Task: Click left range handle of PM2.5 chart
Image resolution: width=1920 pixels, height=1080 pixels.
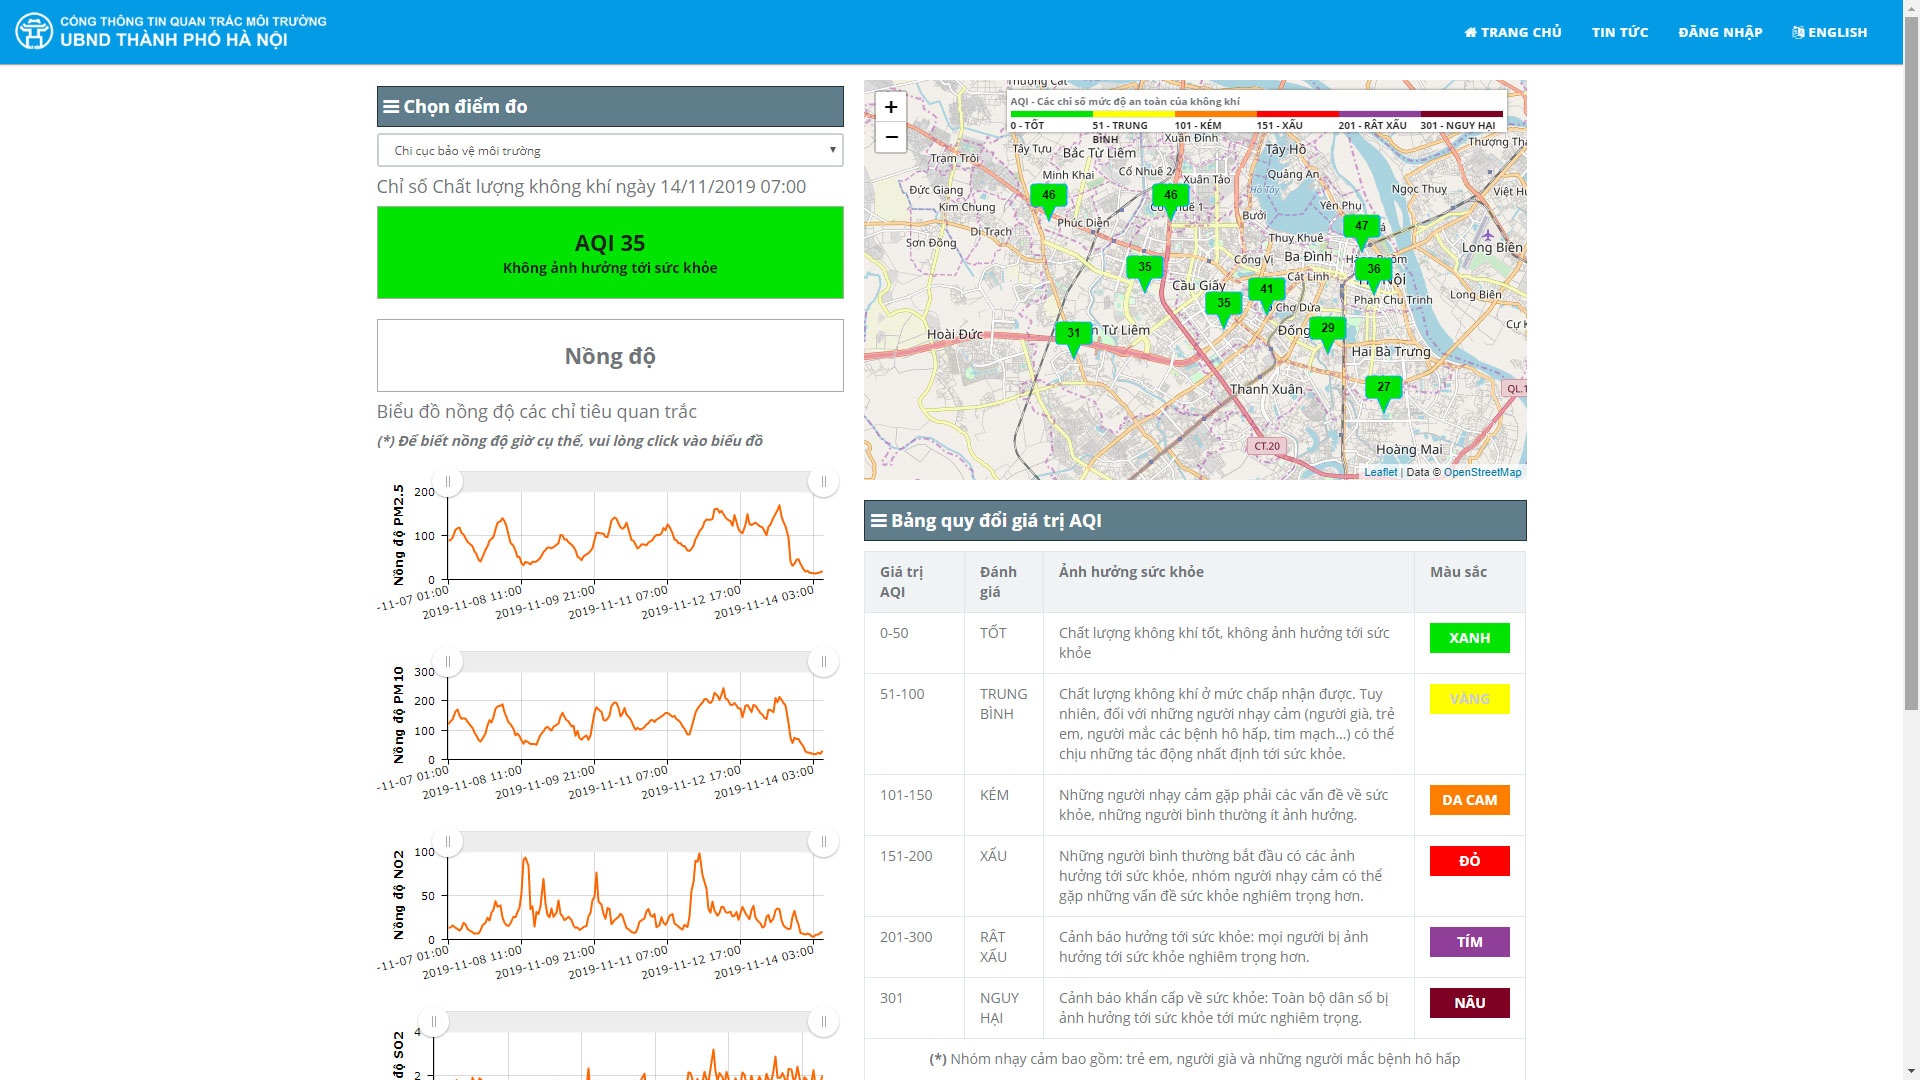Action: coord(448,482)
